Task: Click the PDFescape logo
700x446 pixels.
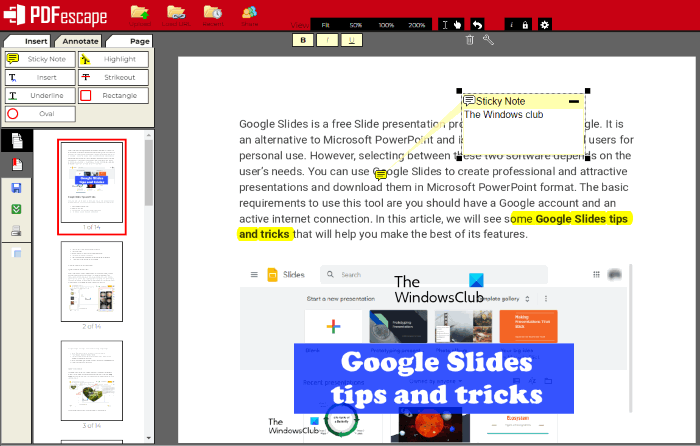Action: point(55,15)
